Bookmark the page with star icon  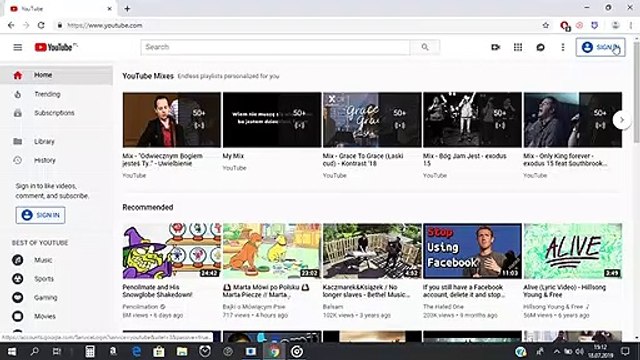coord(546,25)
